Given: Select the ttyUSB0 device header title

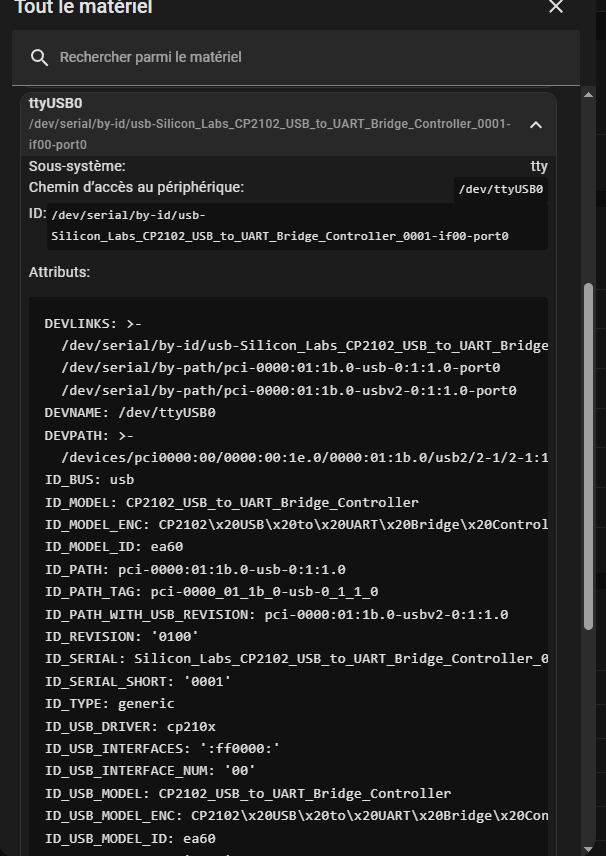Looking at the screenshot, I should (x=56, y=103).
